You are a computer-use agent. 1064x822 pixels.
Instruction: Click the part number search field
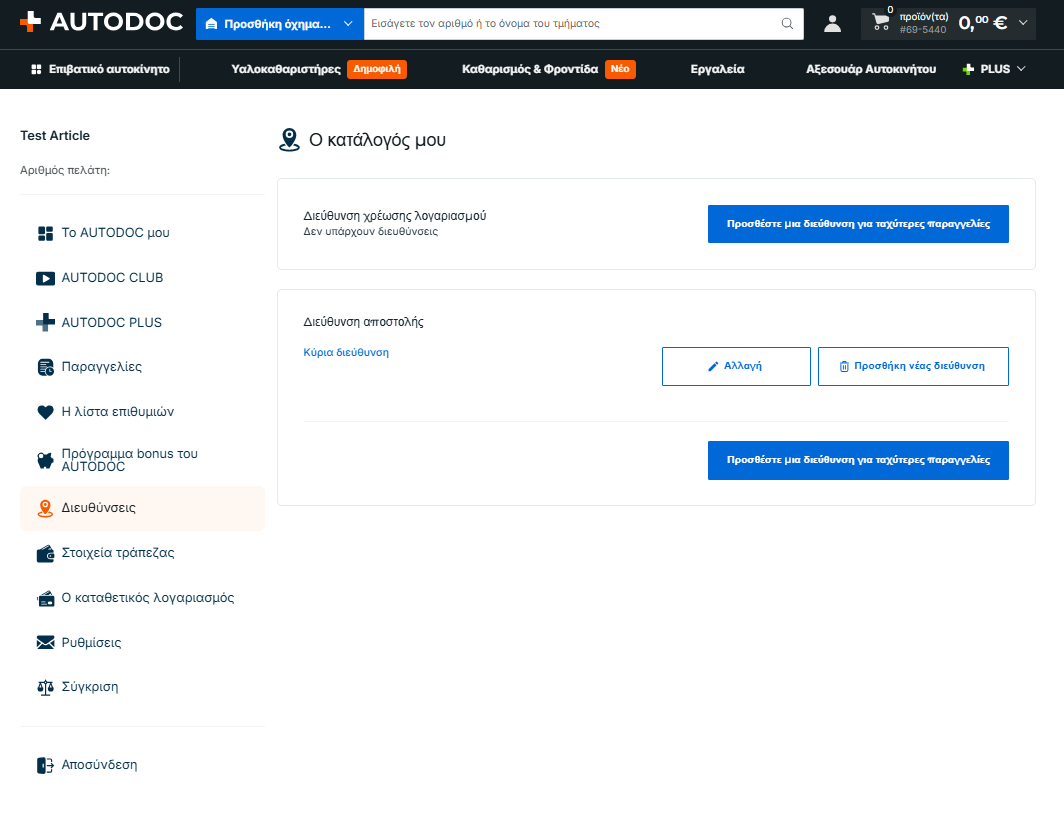571,24
